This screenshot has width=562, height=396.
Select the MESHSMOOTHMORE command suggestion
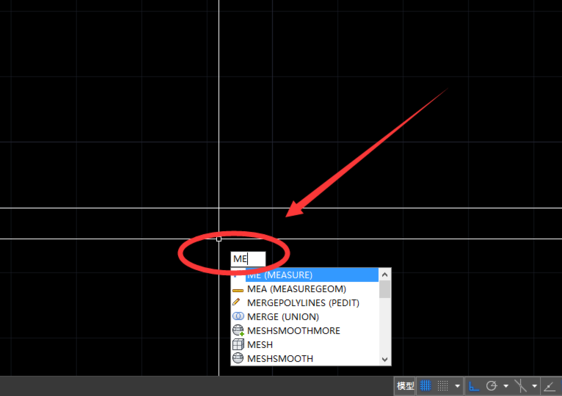click(x=304, y=330)
